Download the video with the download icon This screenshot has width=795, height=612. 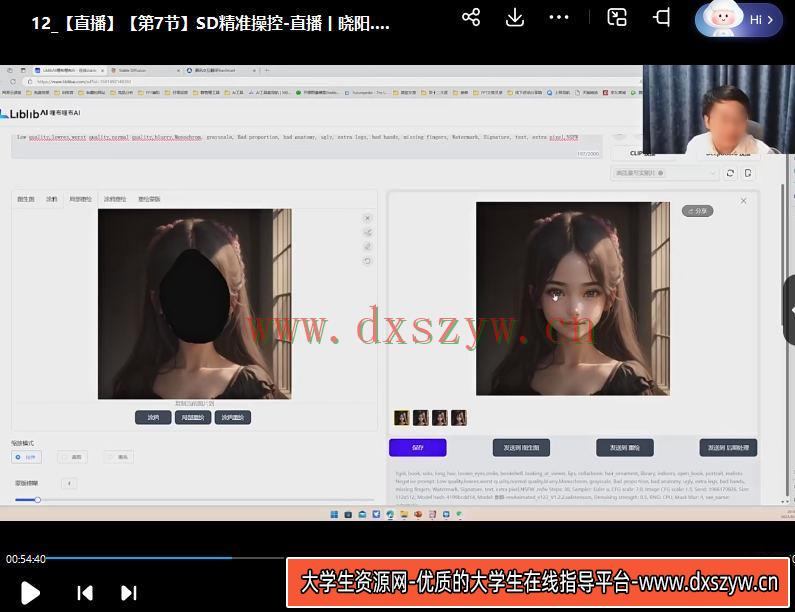[515, 17]
